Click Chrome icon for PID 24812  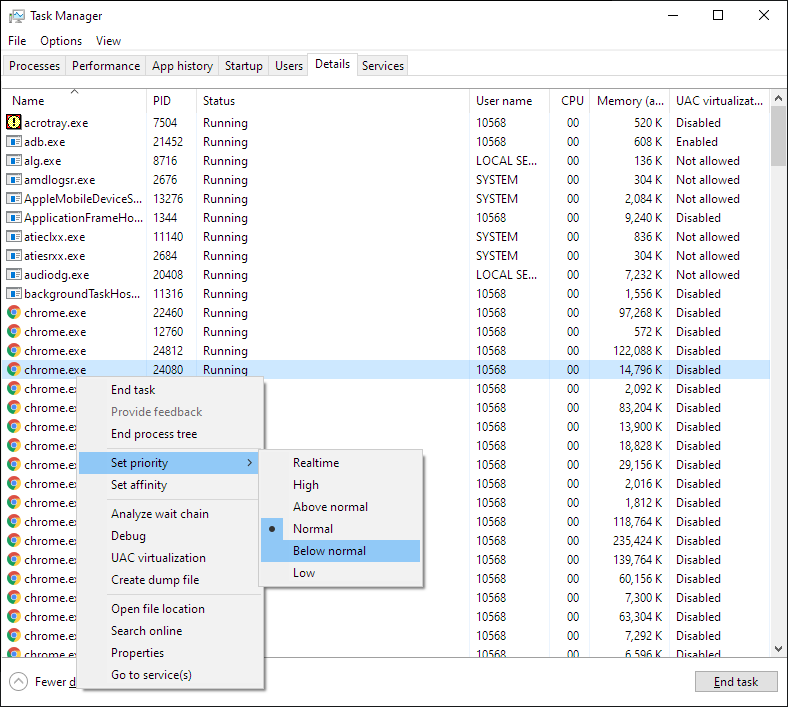pyautogui.click(x=14, y=350)
